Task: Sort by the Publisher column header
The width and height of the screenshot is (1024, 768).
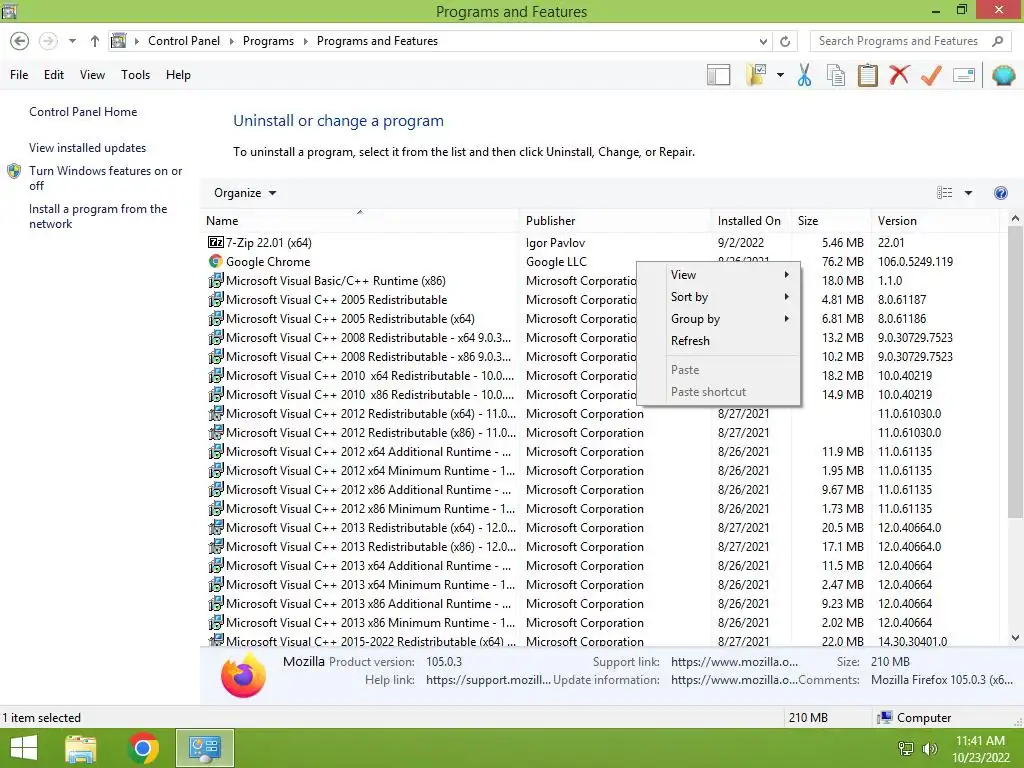Action: [615, 221]
